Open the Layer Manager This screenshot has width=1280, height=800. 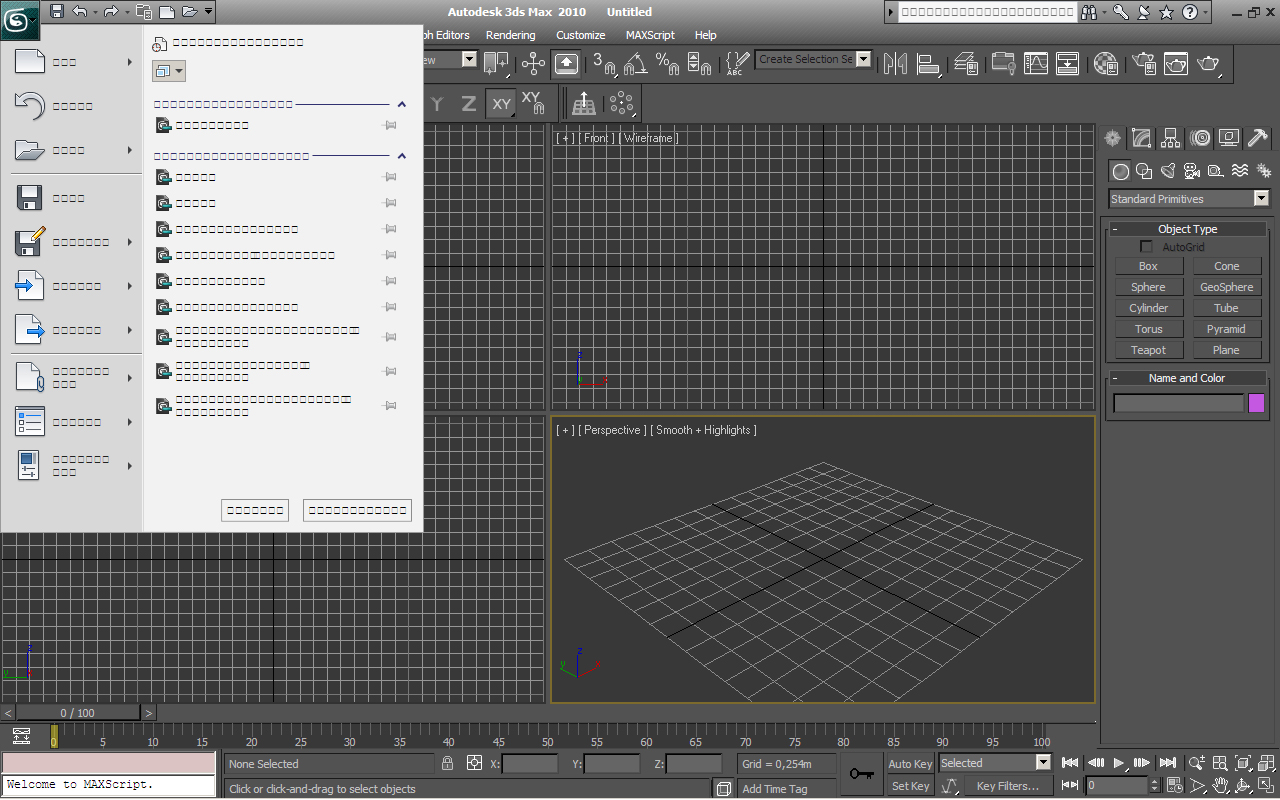(x=966, y=63)
